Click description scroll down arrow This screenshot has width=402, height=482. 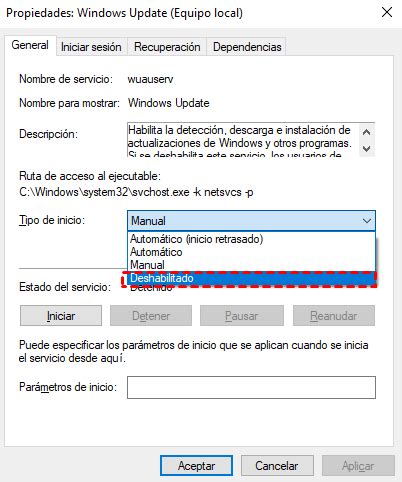[367, 148]
